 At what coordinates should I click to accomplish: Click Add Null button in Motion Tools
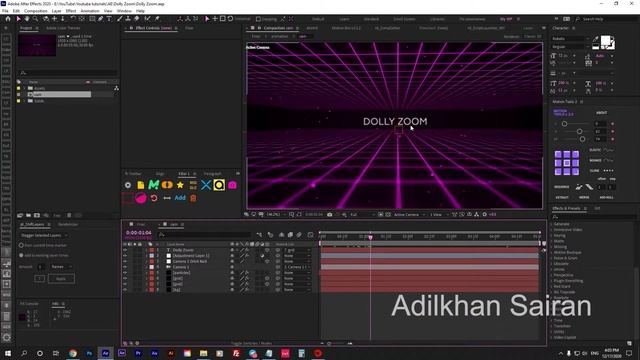pos(607,198)
